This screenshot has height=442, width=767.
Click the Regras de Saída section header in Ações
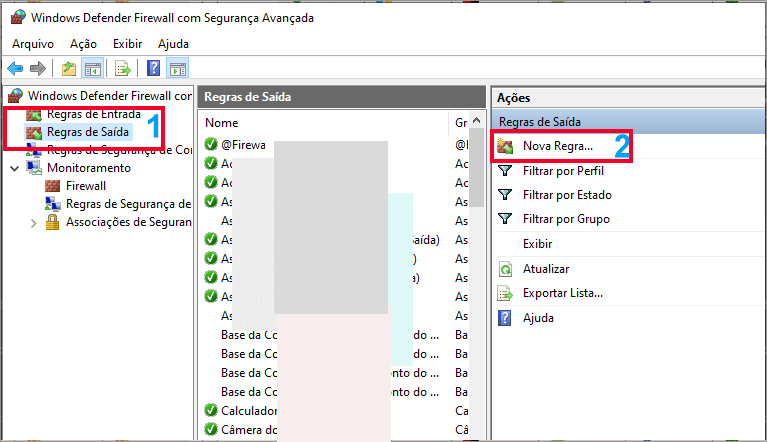(628, 121)
